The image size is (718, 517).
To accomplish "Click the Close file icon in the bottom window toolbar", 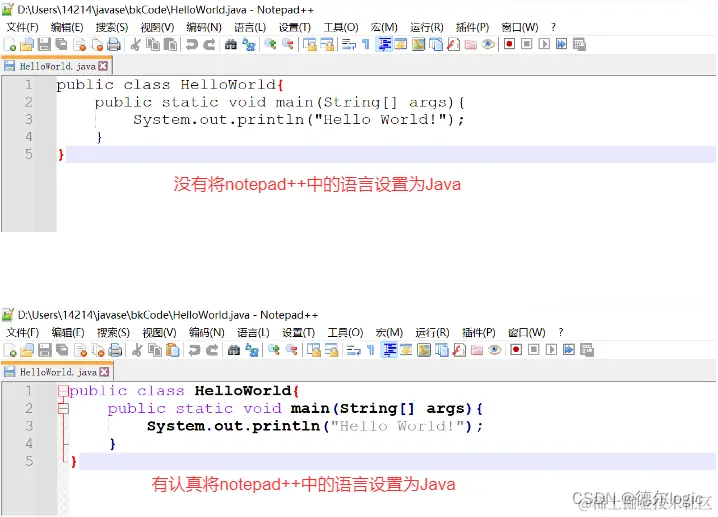I will 81,350.
